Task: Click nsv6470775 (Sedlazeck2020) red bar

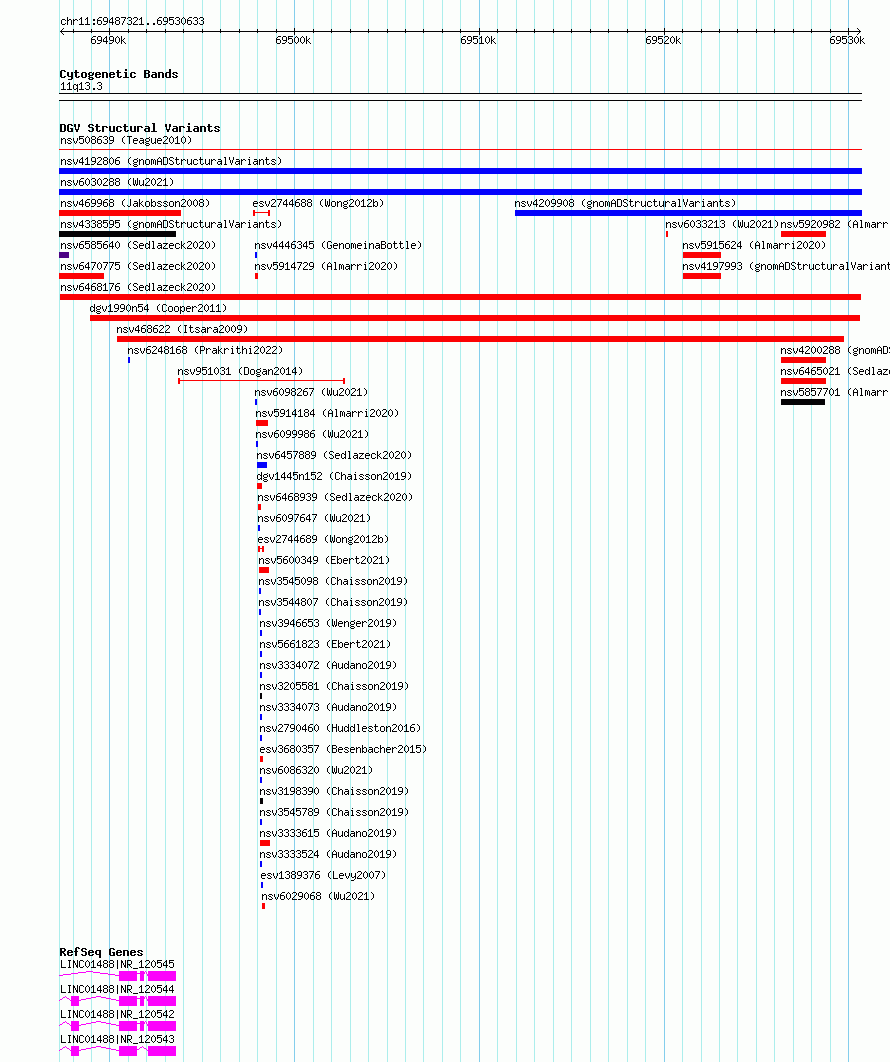Action: [81, 276]
